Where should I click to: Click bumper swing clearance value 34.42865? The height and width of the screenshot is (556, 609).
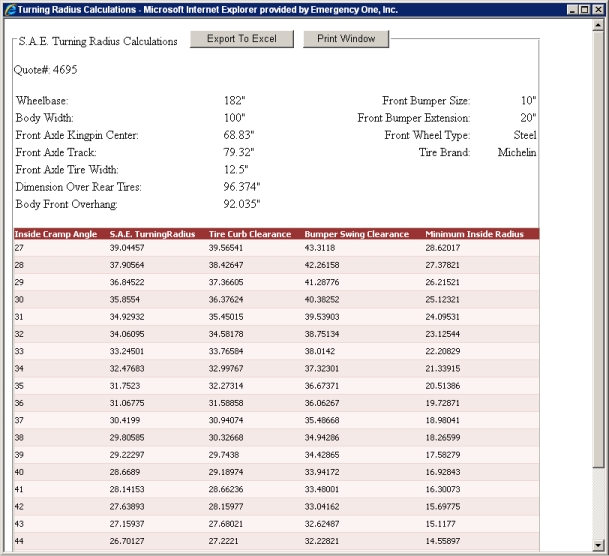[x=322, y=455]
